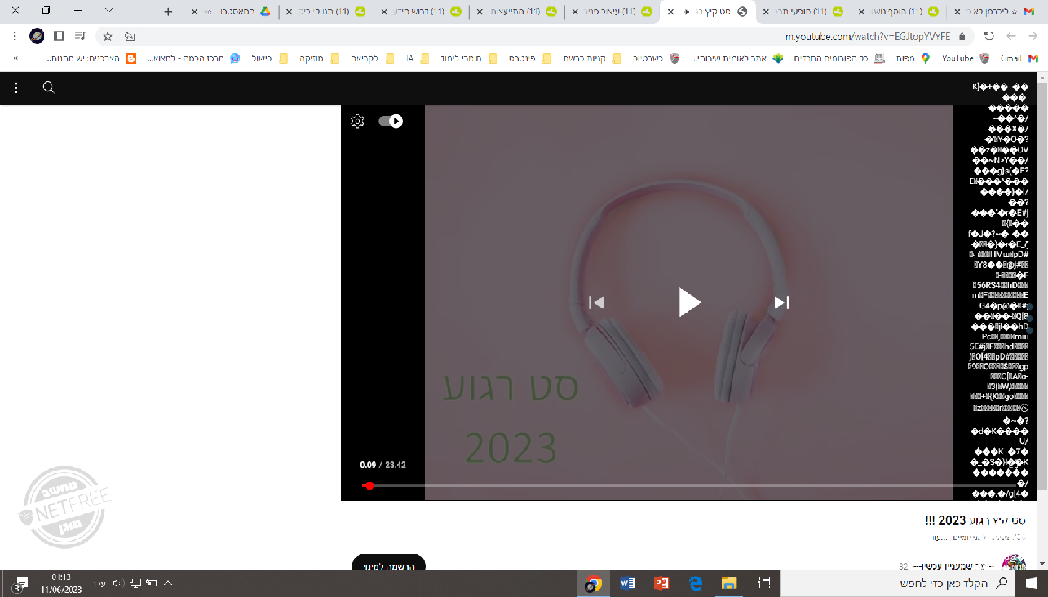Open the 'חומרי לימוד' bookmark folder
This screenshot has height=597, width=1048.
coord(469,58)
